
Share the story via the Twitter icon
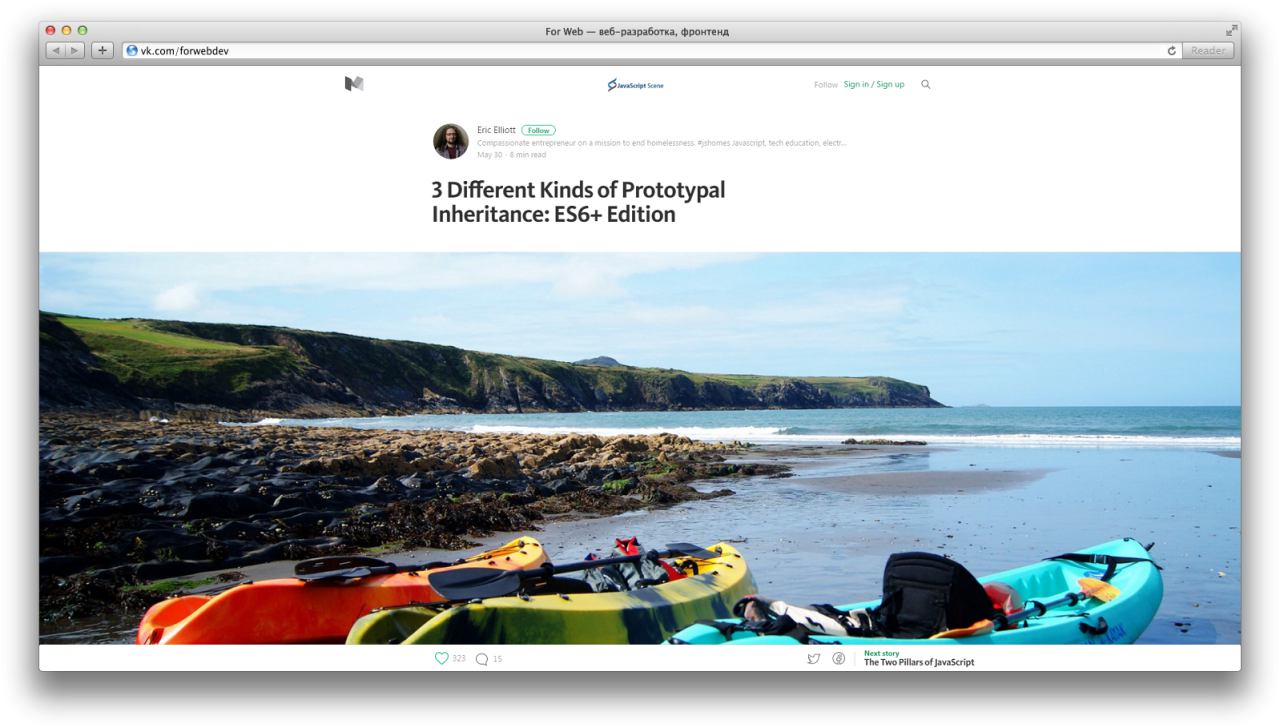tap(814, 659)
